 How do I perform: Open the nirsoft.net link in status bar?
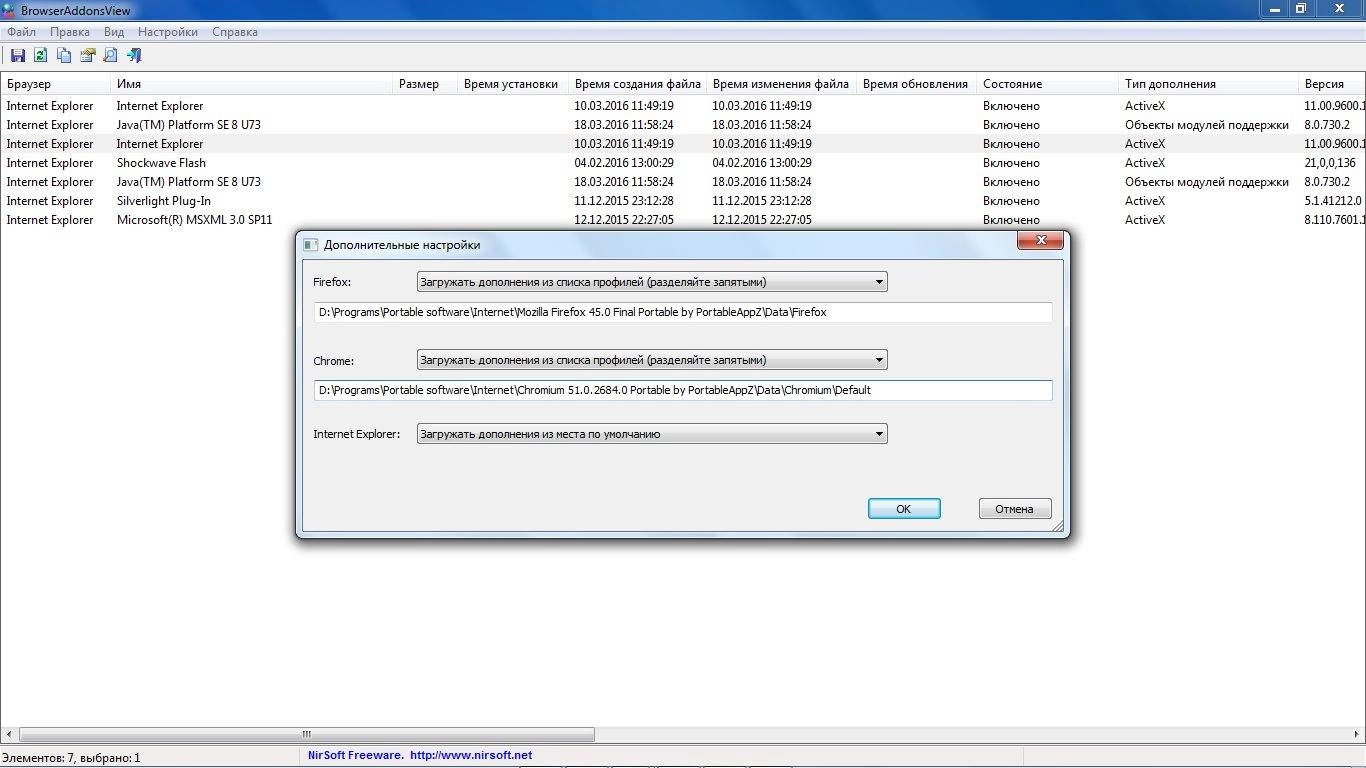pos(471,756)
